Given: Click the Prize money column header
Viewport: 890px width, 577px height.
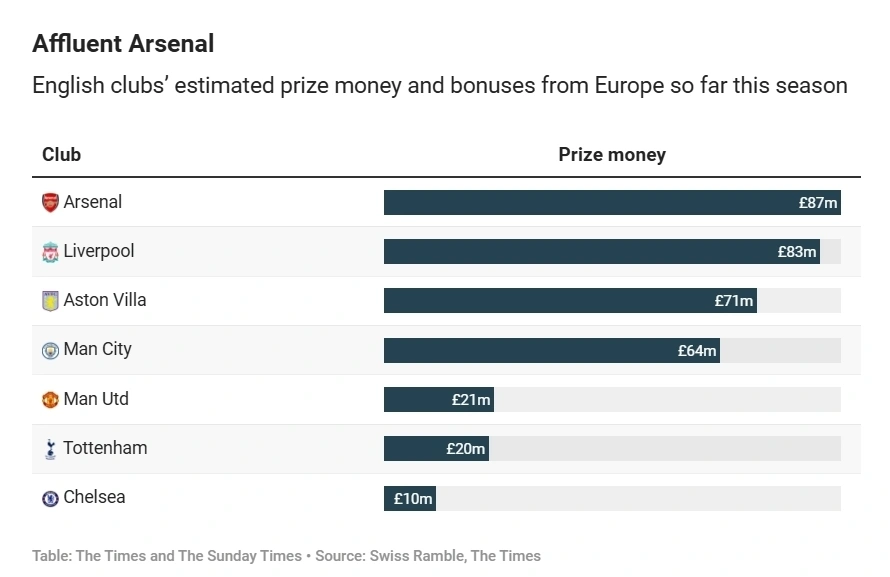Looking at the screenshot, I should pos(612,154).
